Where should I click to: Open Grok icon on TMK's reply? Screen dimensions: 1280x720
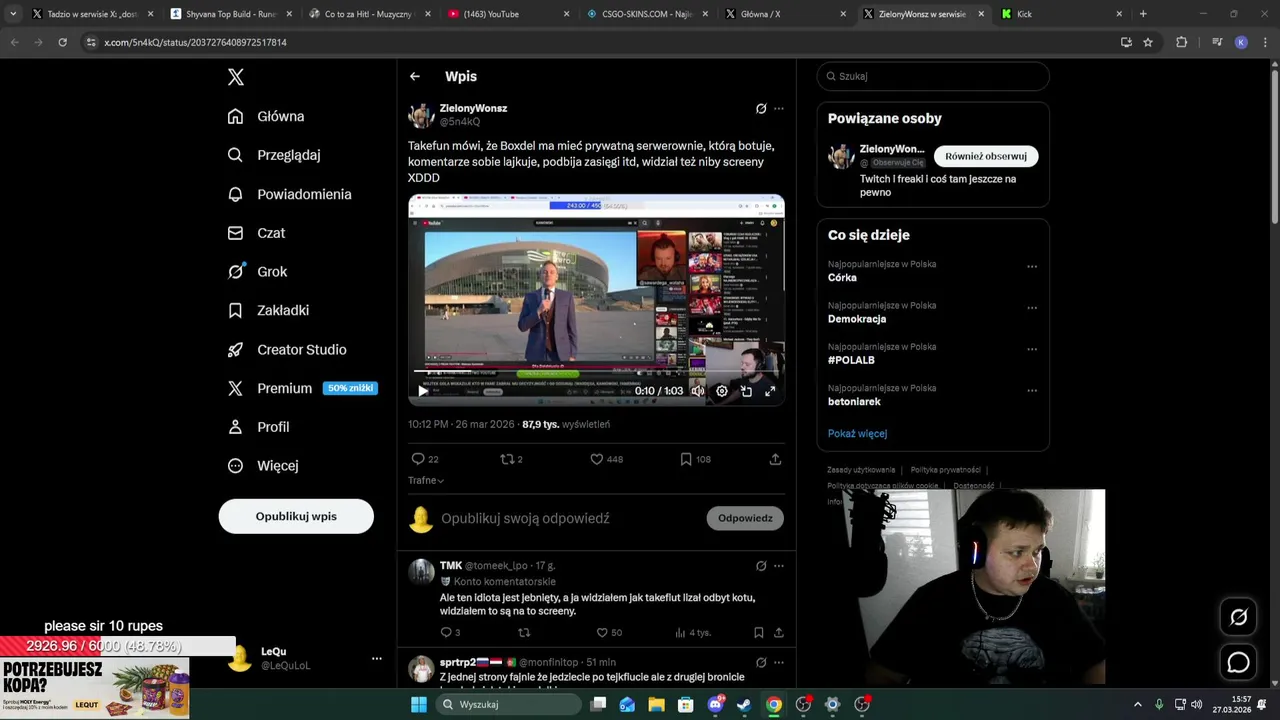(761, 566)
